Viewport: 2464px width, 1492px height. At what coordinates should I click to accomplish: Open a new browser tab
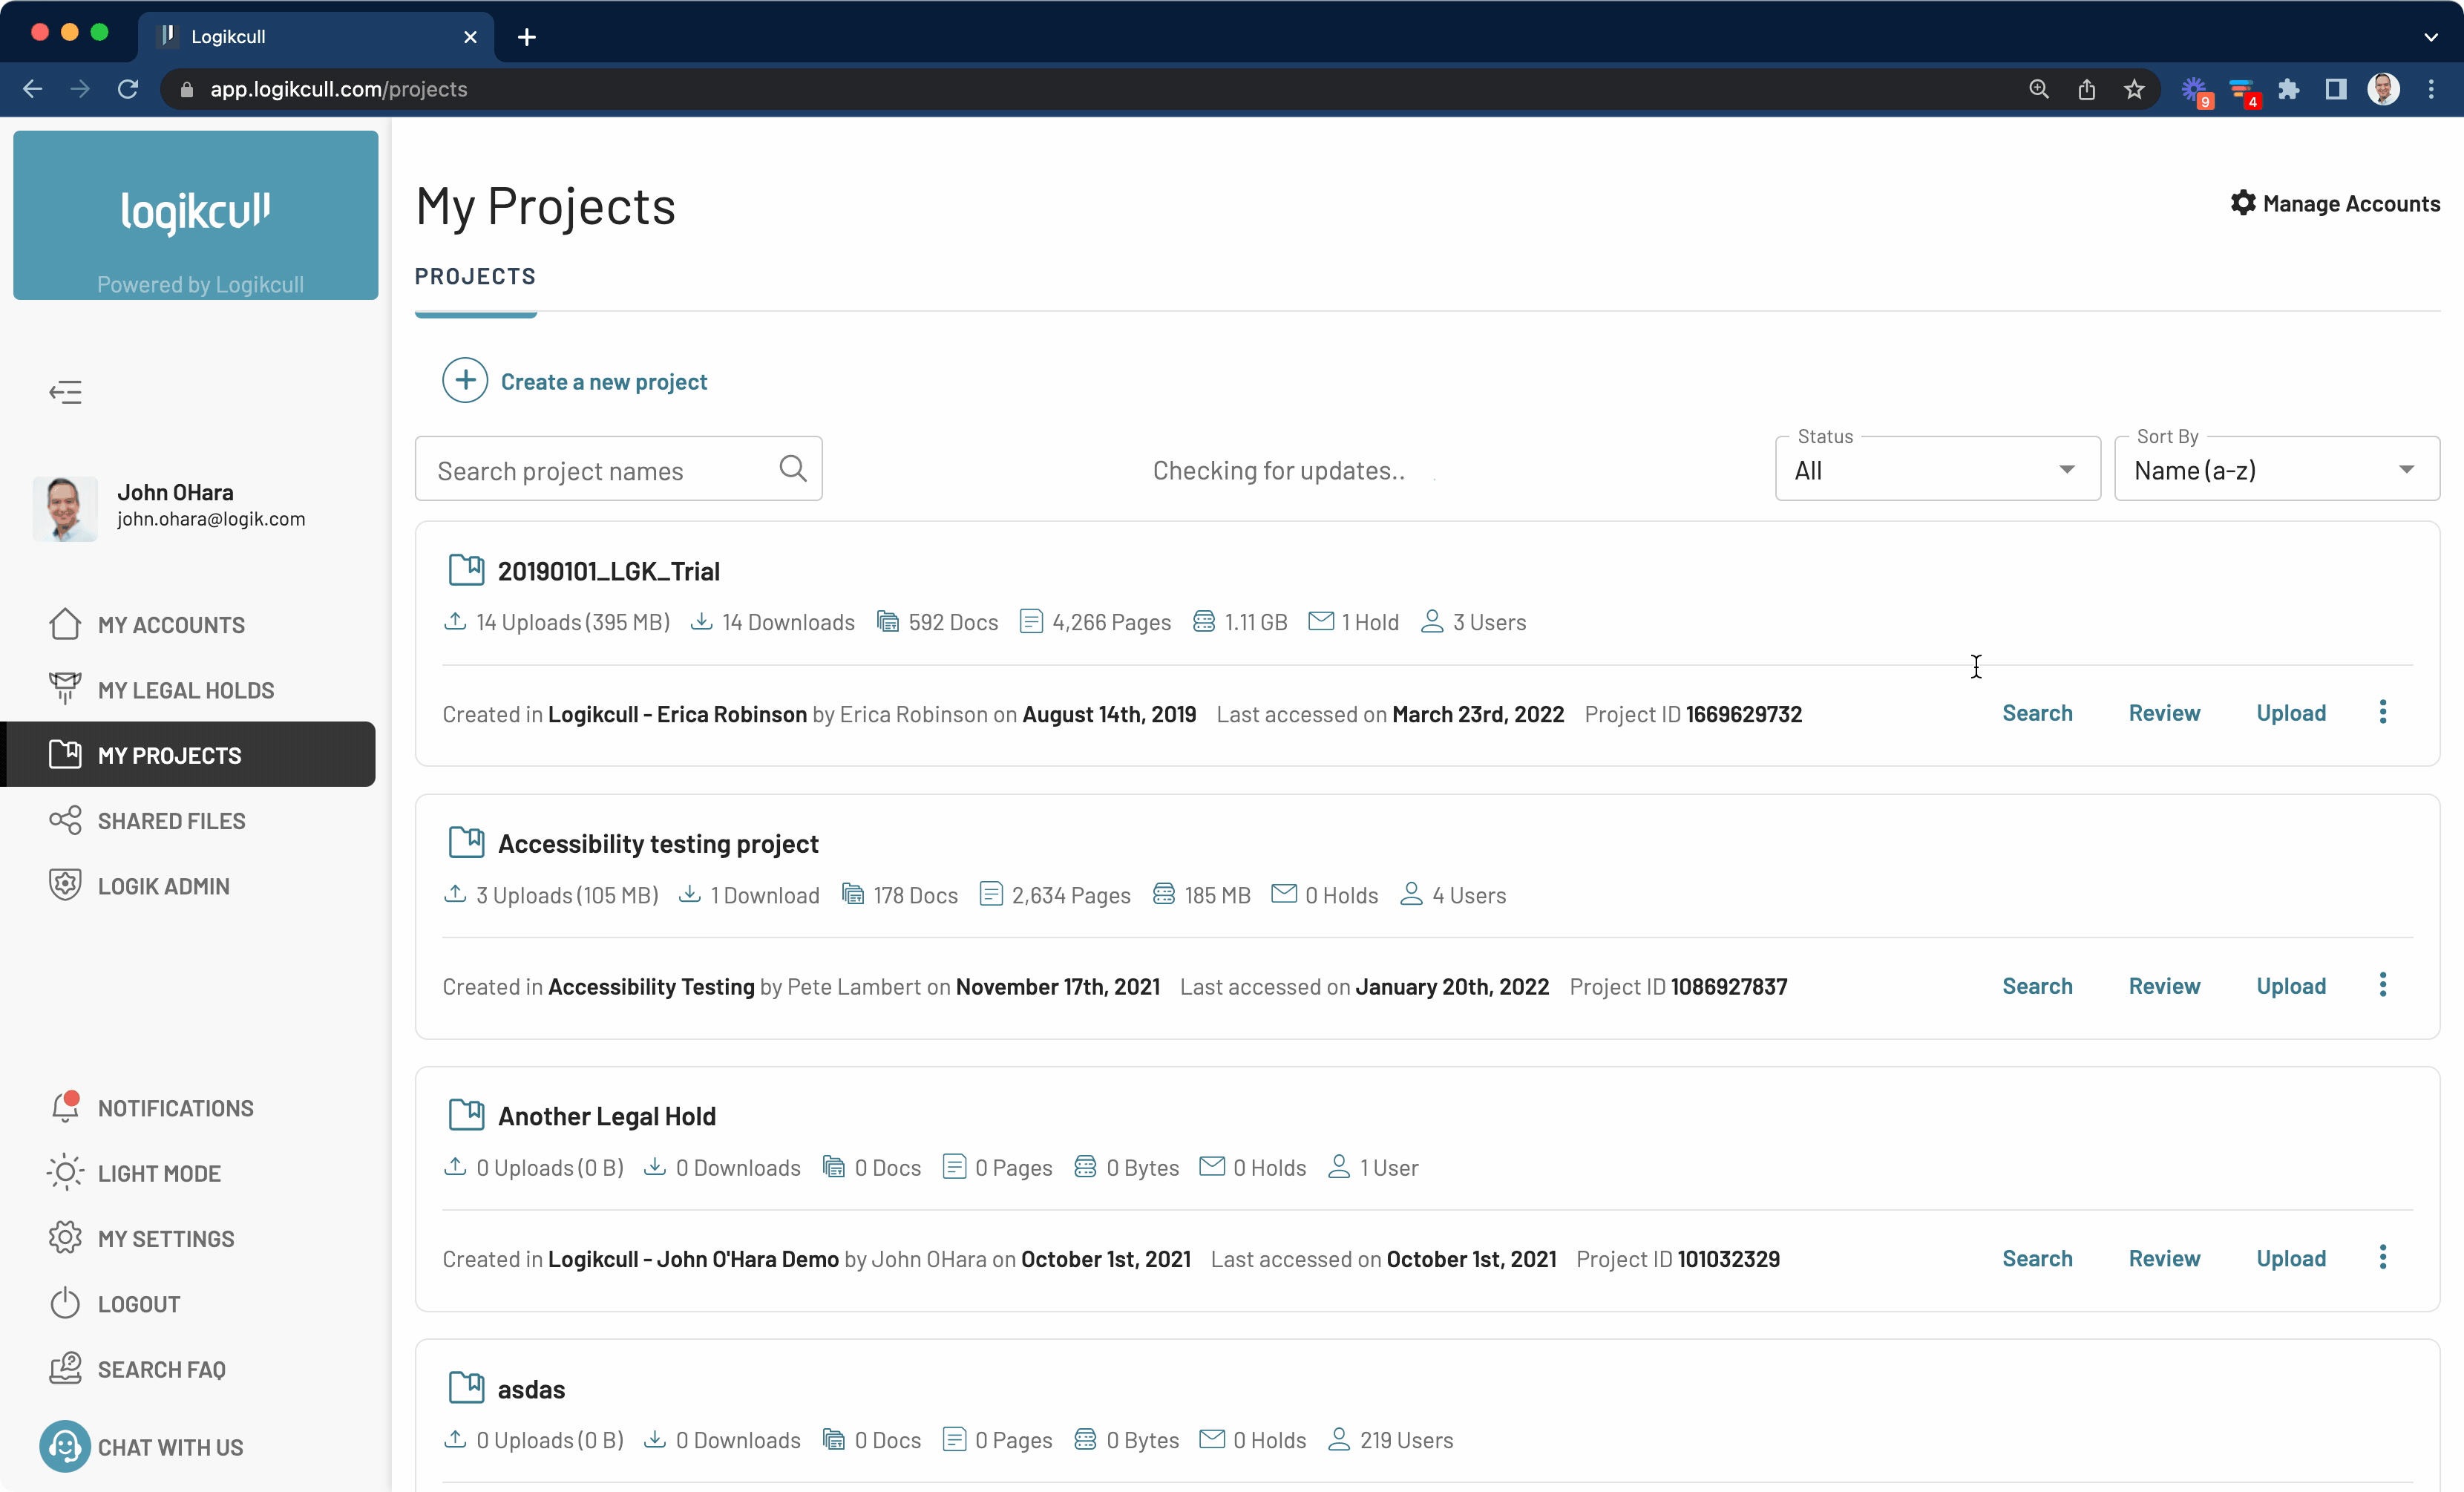[x=527, y=37]
